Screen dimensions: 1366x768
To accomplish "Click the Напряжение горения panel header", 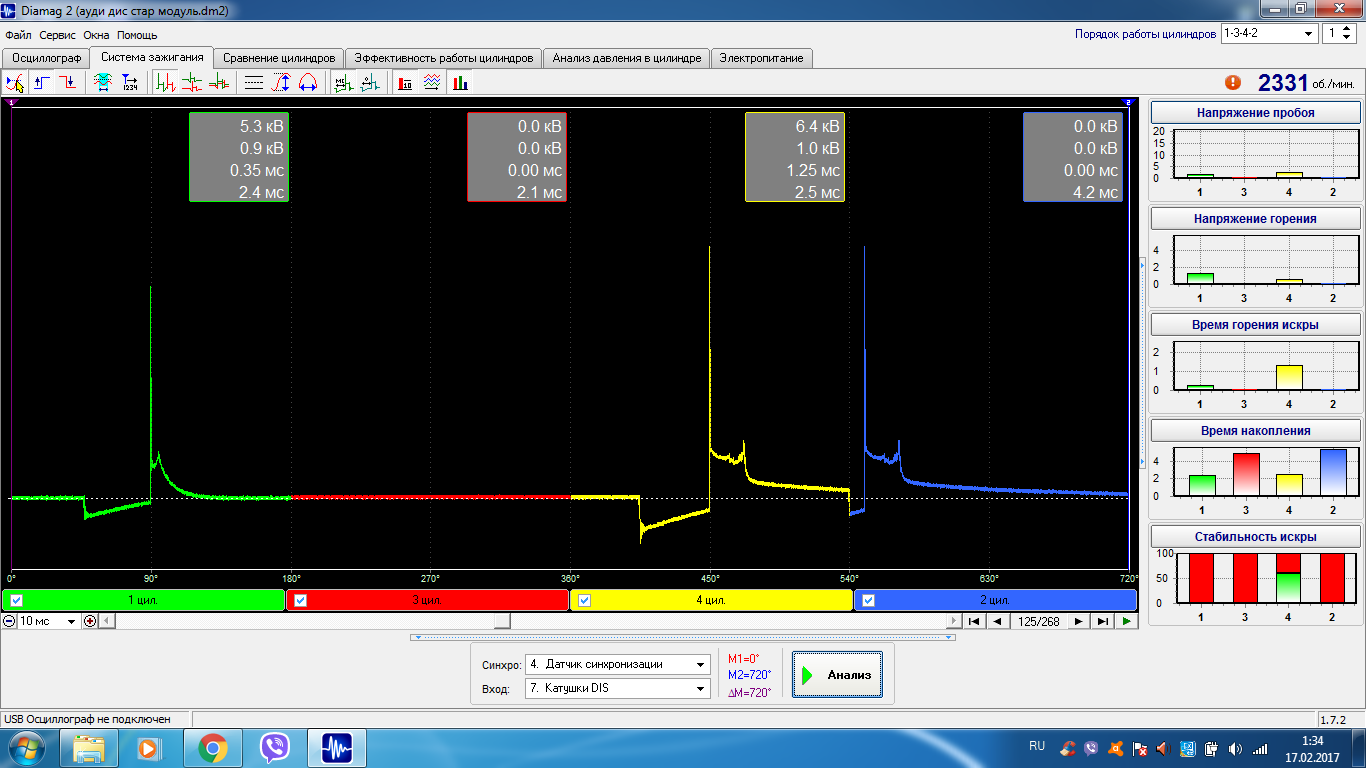I will coord(1255,219).
